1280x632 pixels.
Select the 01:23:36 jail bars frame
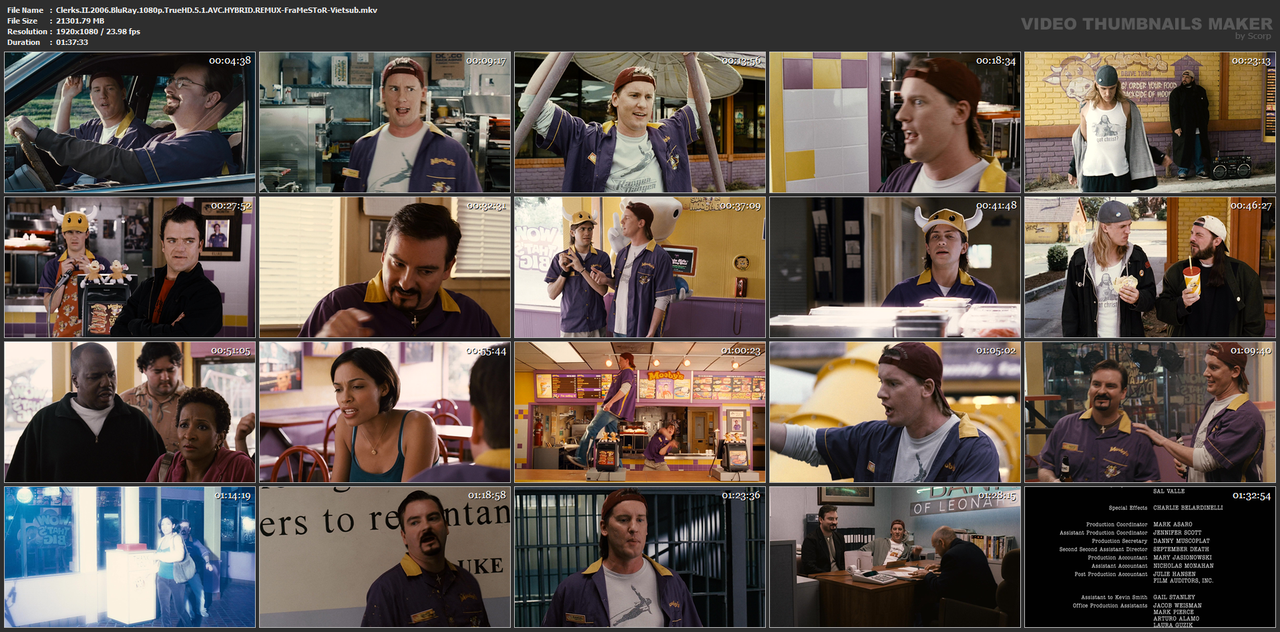pyautogui.click(x=640, y=557)
